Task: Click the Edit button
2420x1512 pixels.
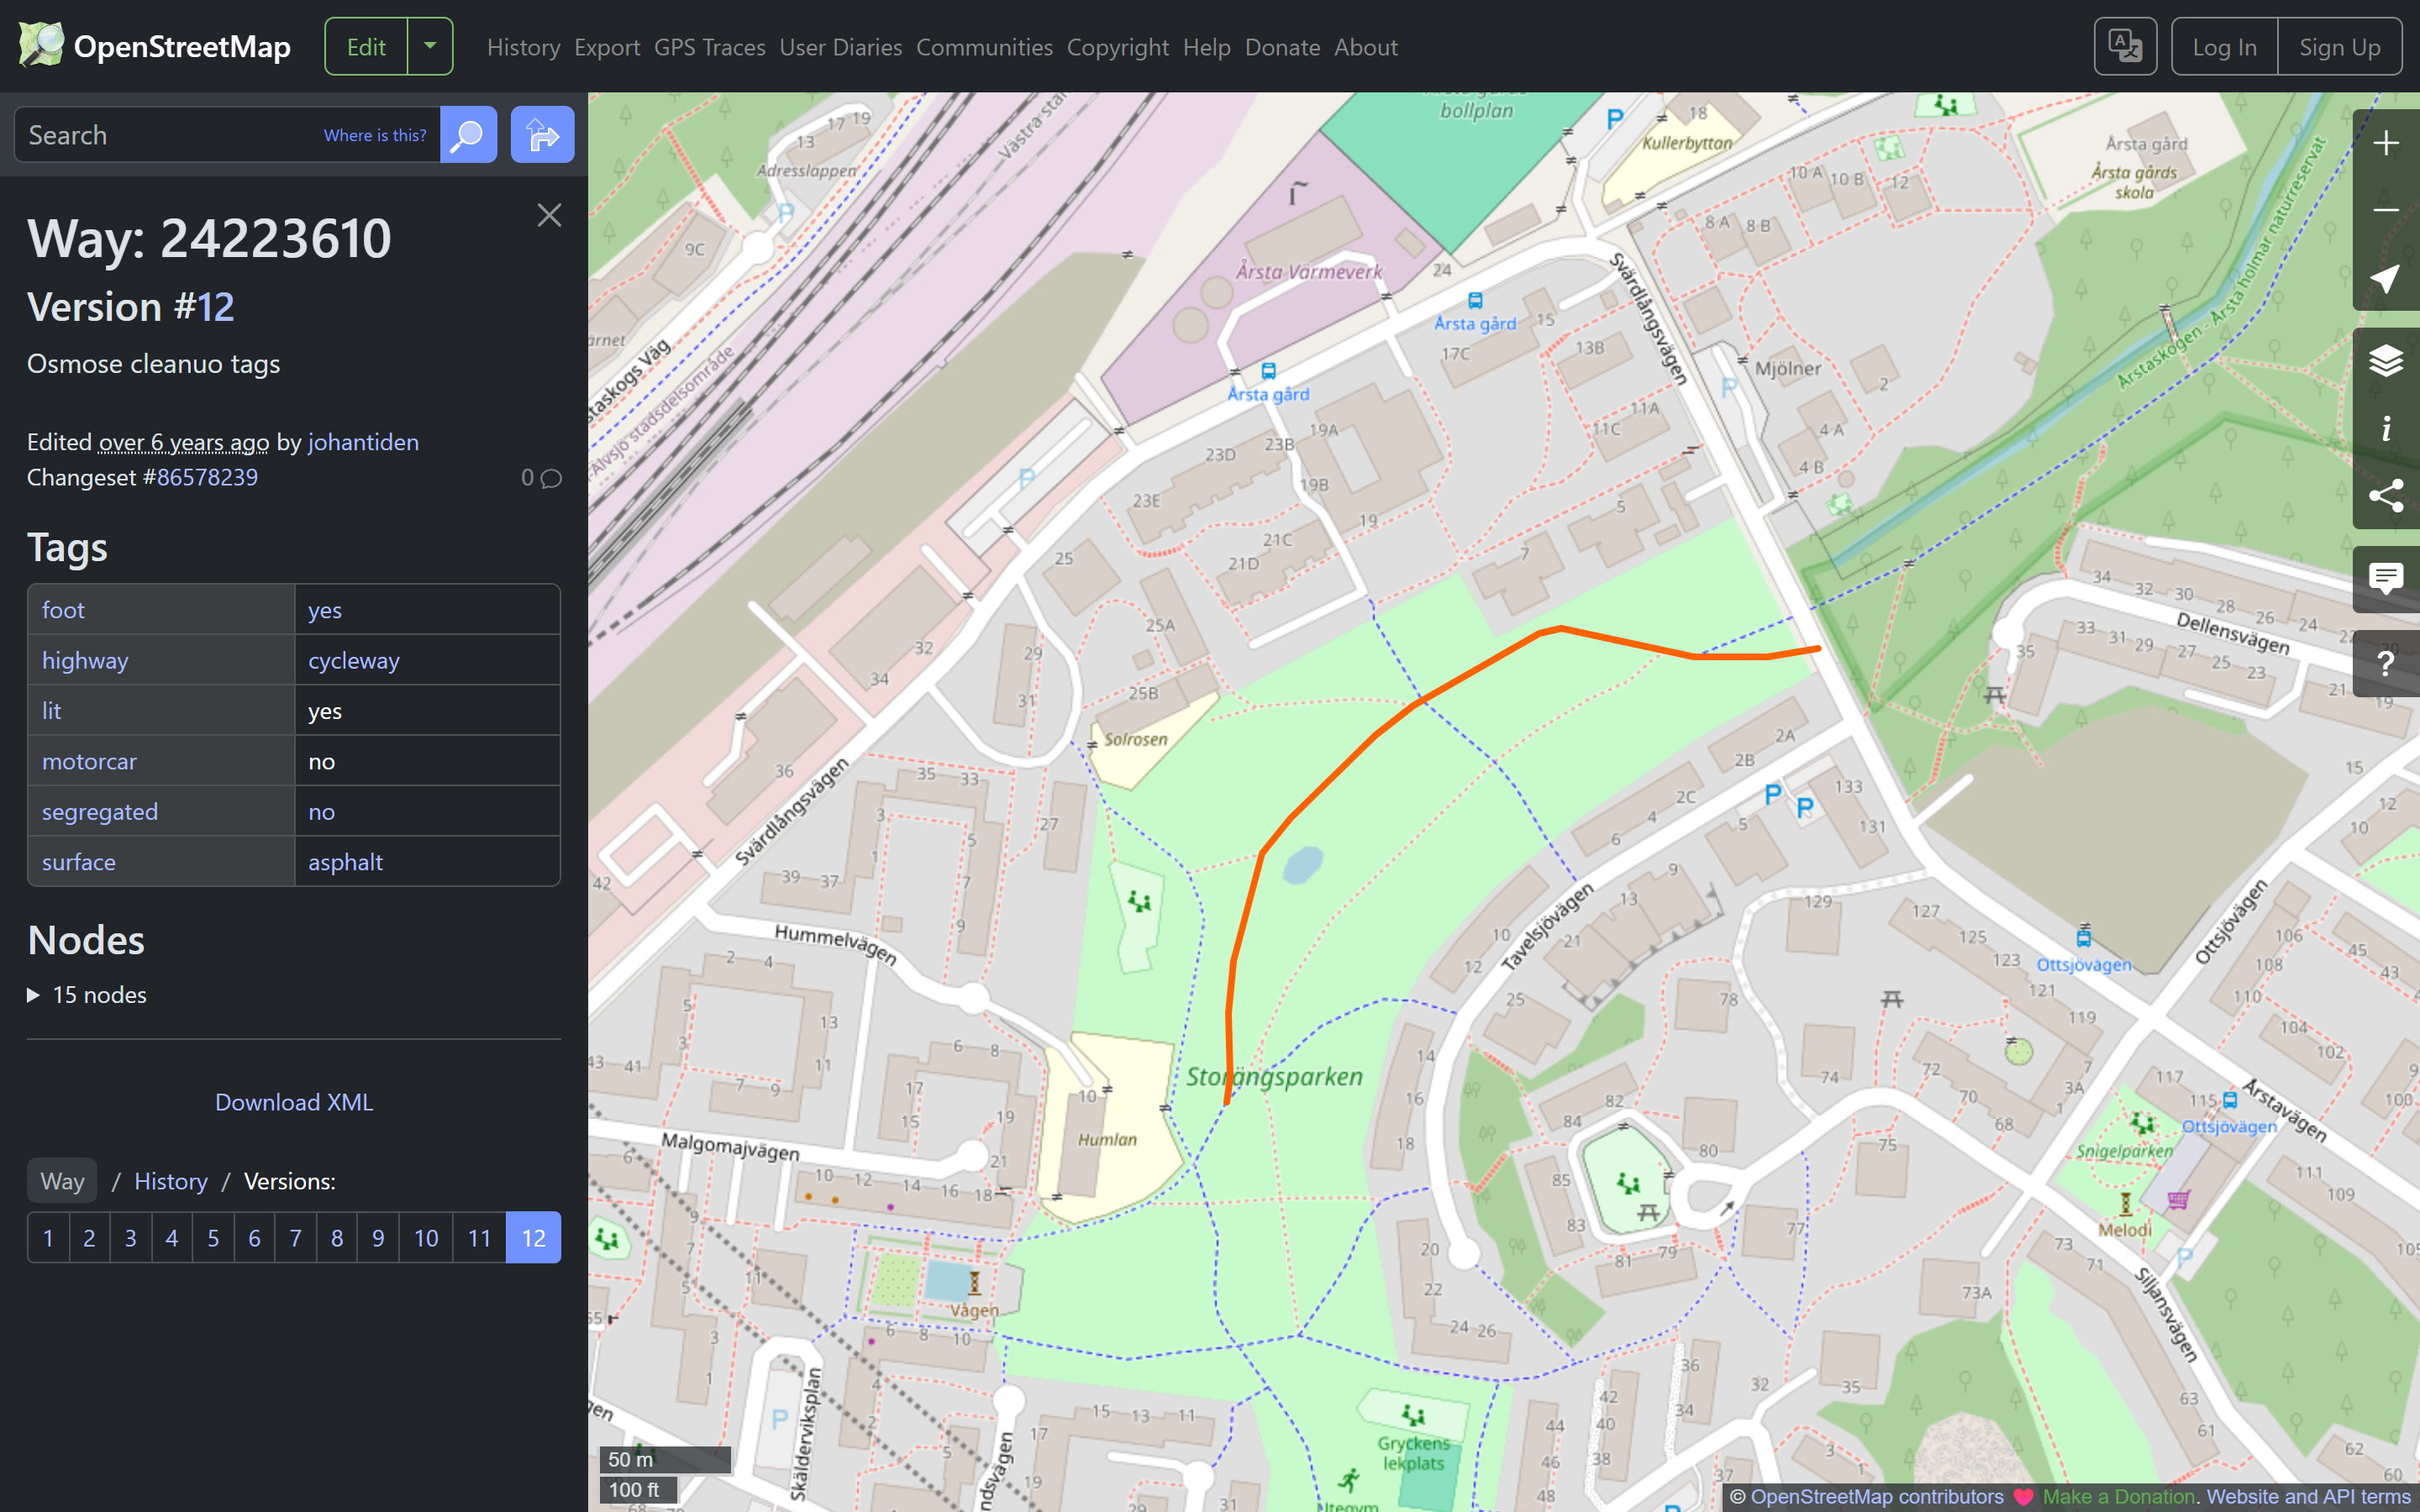Action: coord(366,46)
